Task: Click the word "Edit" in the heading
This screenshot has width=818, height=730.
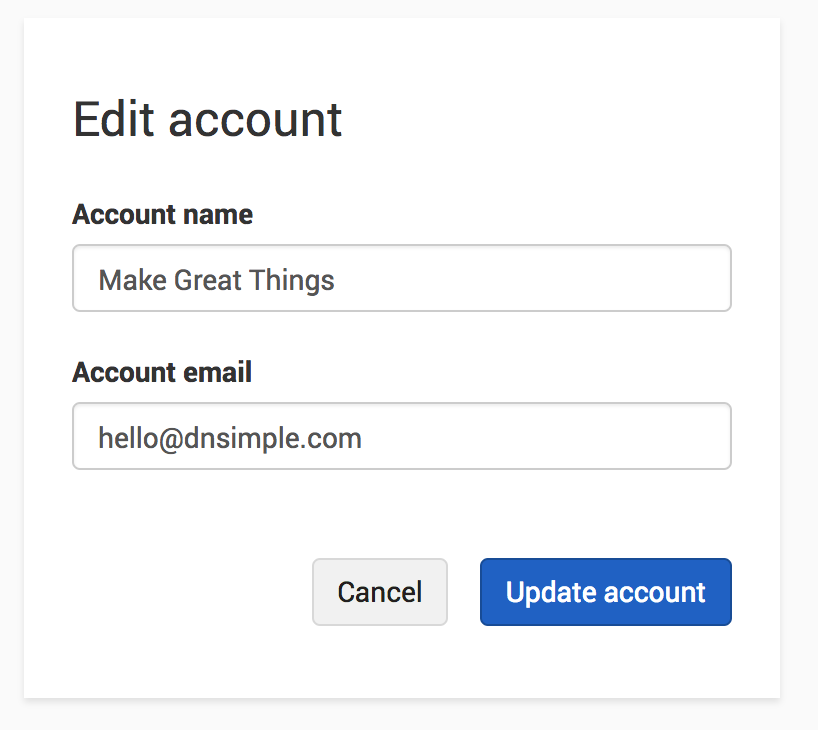Action: [112, 120]
